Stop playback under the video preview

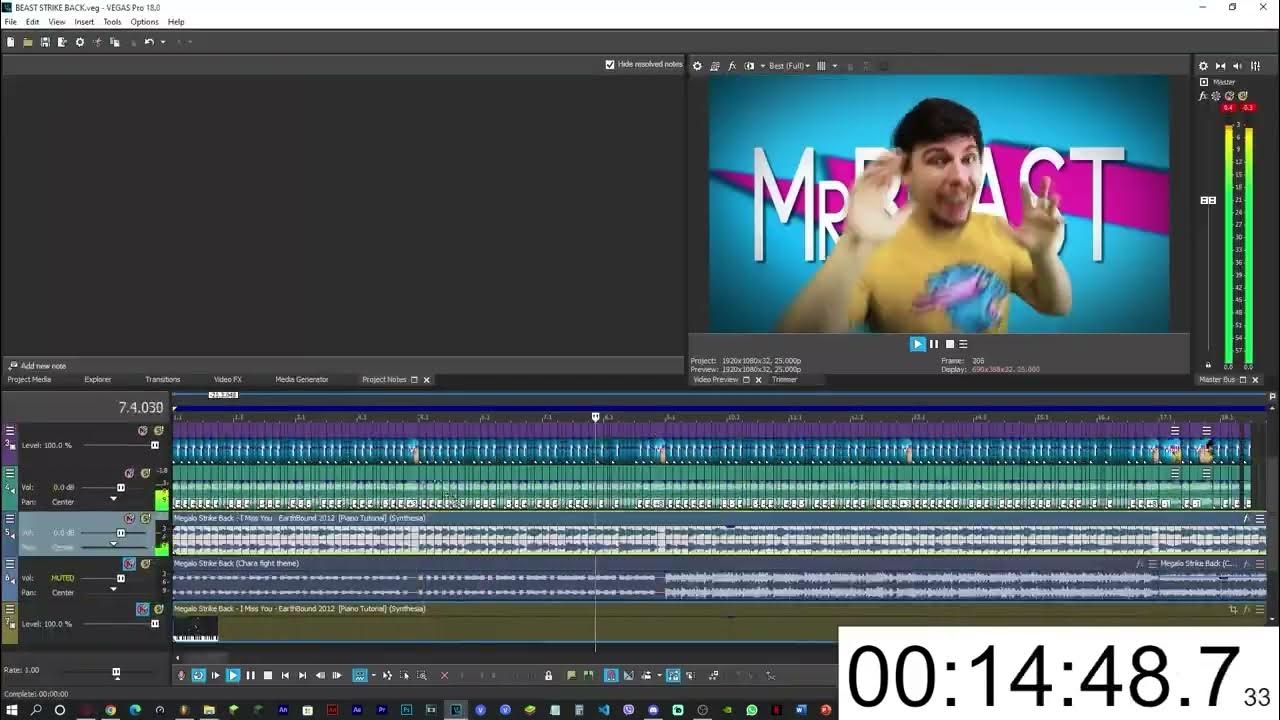[950, 344]
